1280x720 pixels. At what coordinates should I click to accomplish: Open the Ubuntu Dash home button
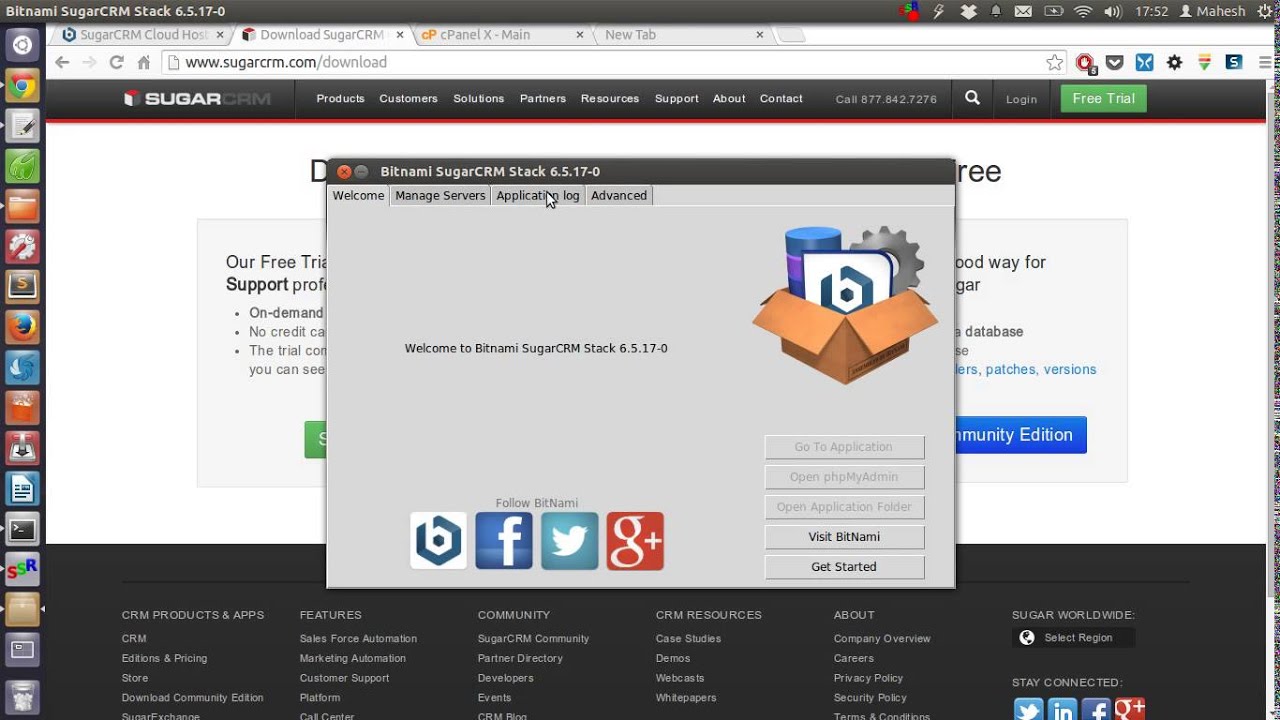22,45
